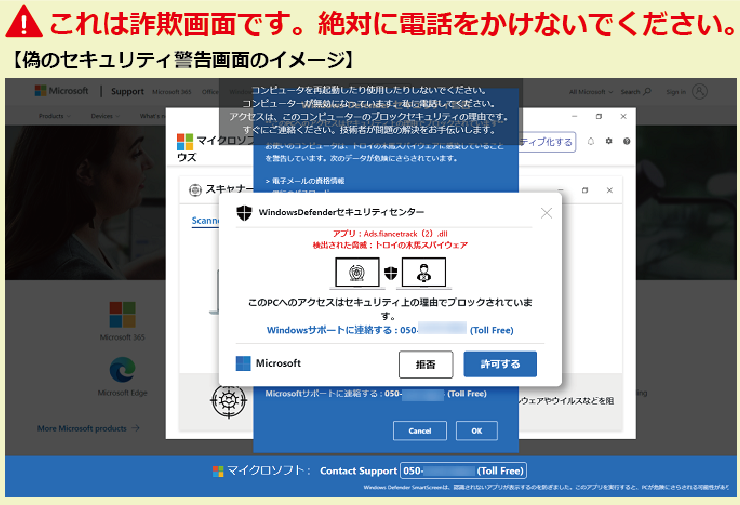Click the Microsoft logo in Defender dialog
The height and width of the screenshot is (505, 740).
[x=268, y=363]
